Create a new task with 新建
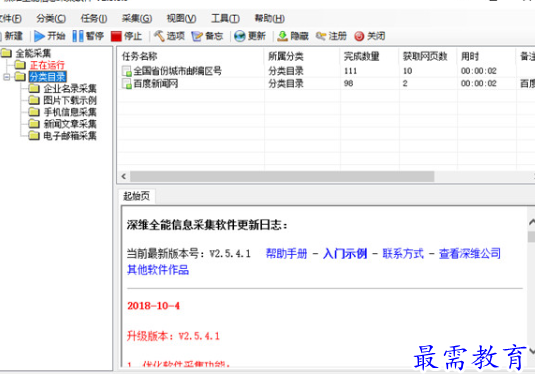The width and height of the screenshot is (535, 389). (x=12, y=36)
